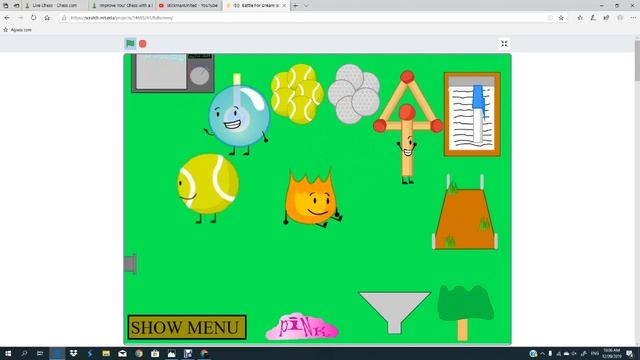Go back to previous page
This screenshot has height=360, width=640.
coord(7,18)
